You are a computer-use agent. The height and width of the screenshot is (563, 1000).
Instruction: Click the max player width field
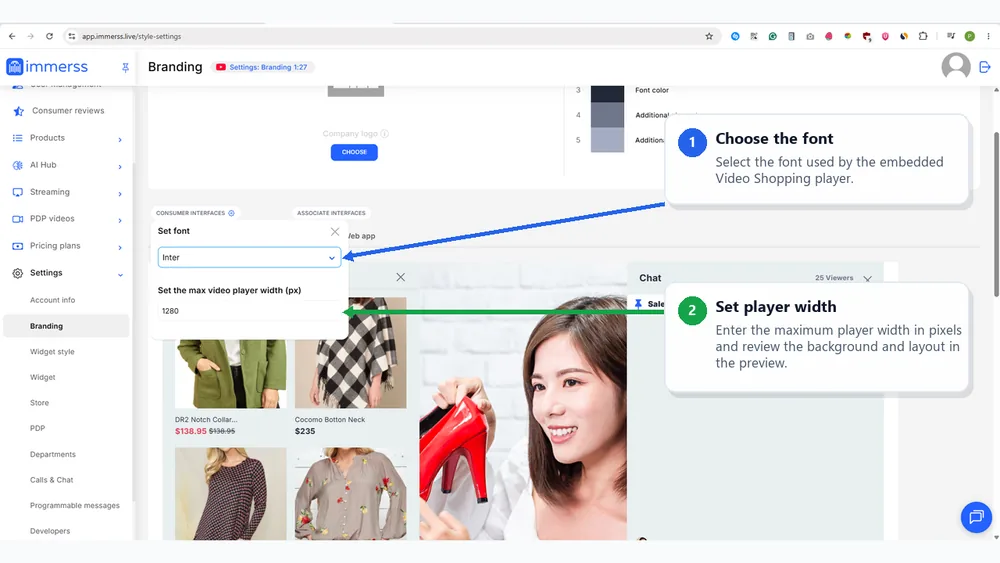tap(249, 311)
